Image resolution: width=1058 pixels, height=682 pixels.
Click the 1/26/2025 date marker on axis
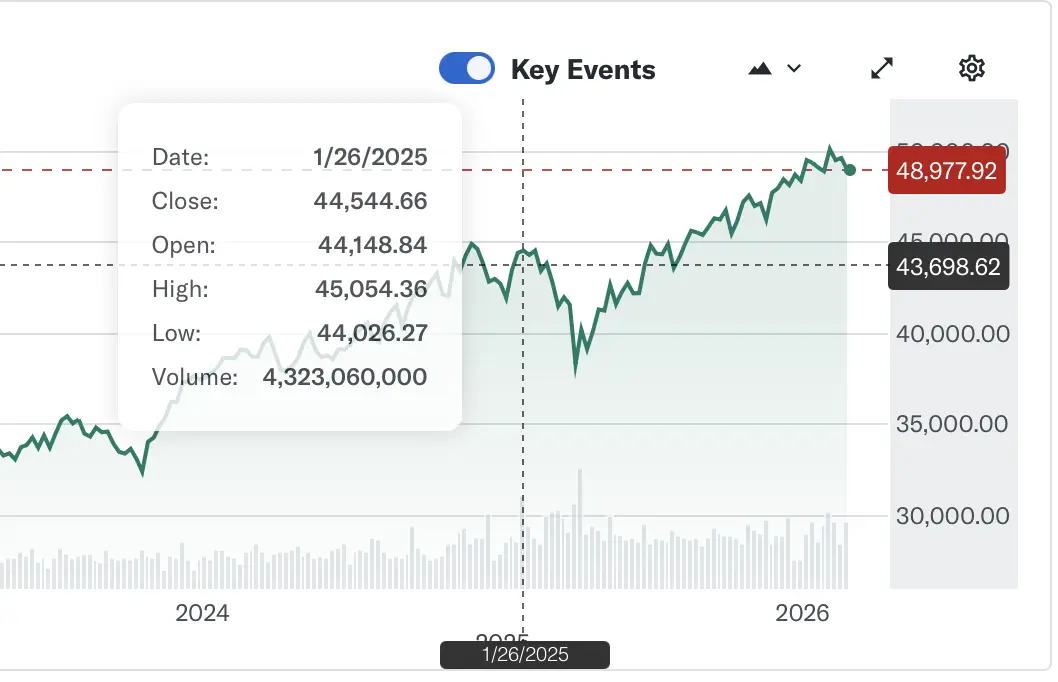[x=525, y=655]
